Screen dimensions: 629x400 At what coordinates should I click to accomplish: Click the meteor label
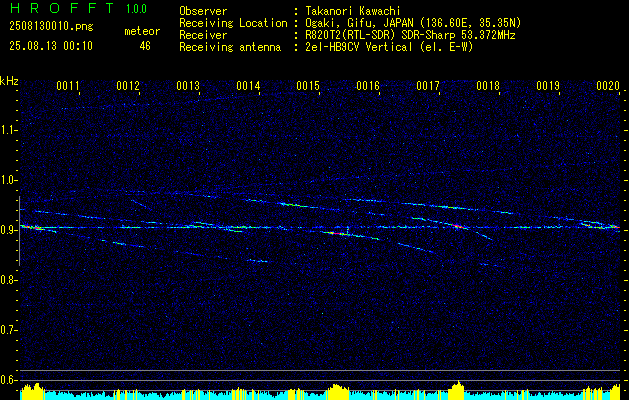pyautogui.click(x=142, y=31)
